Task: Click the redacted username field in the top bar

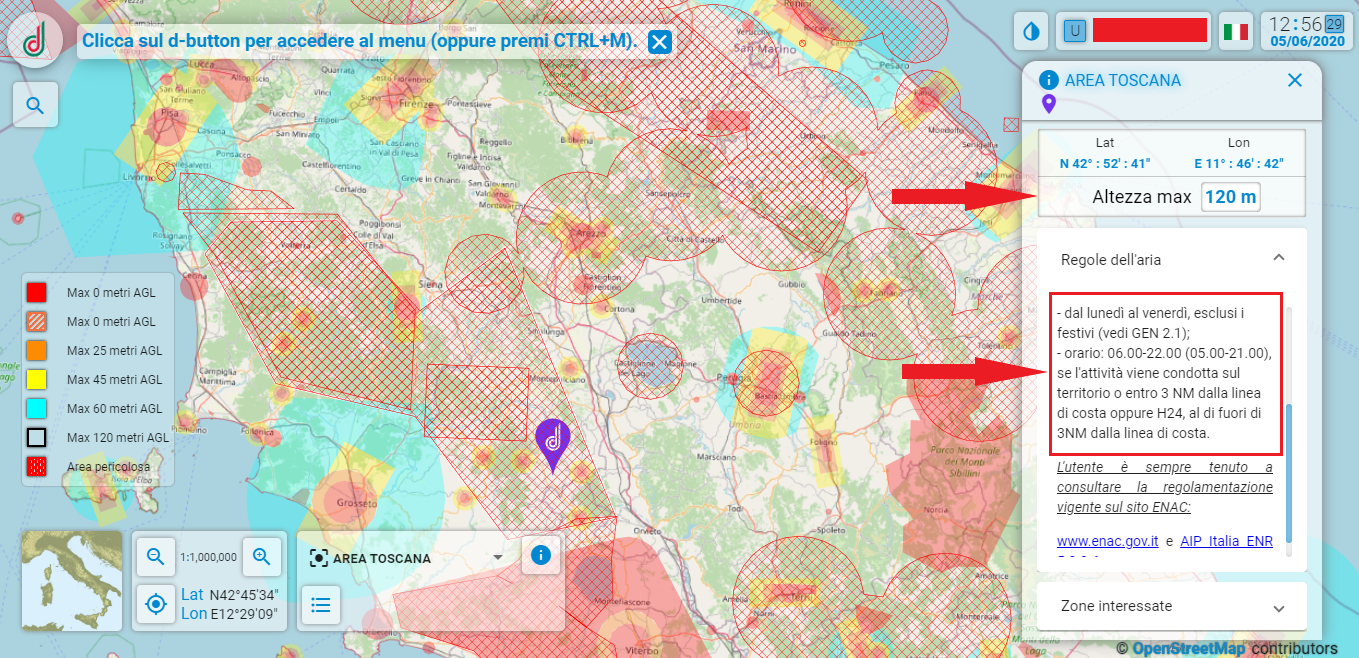Action: [x=1149, y=30]
